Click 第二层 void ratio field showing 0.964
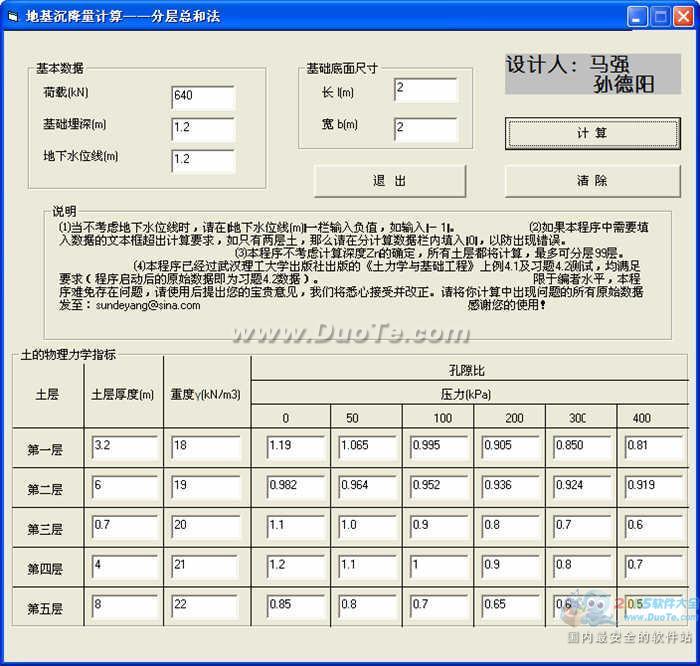Image resolution: width=700 pixels, height=666 pixels. 368,487
